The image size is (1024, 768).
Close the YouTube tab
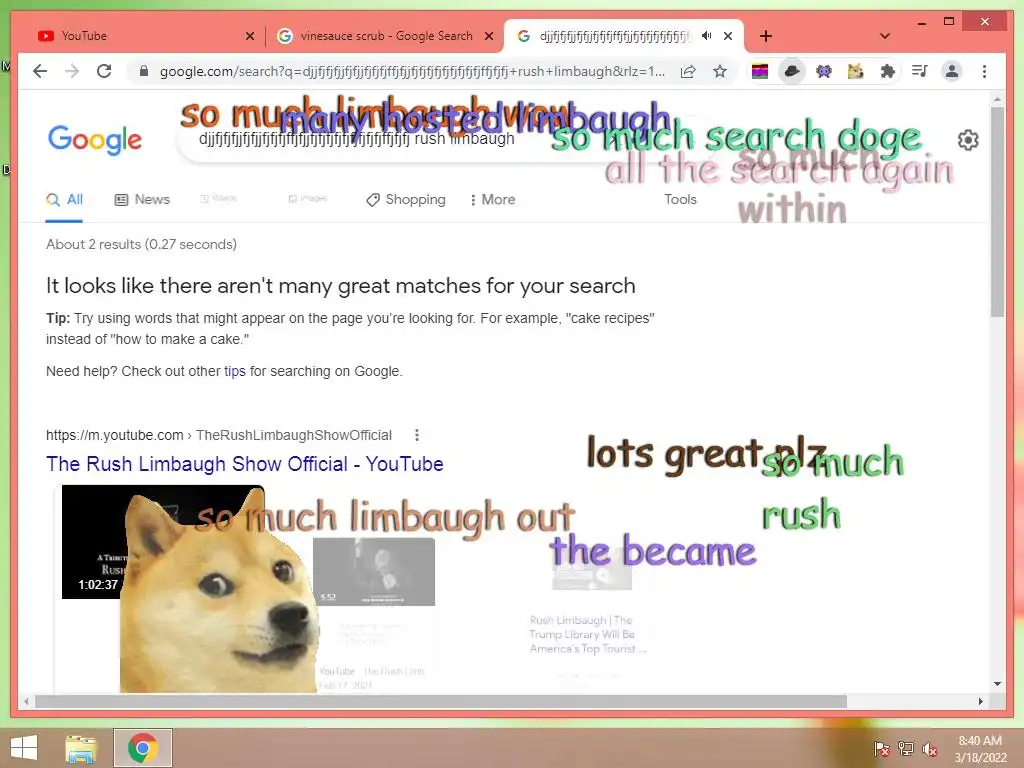(x=249, y=36)
